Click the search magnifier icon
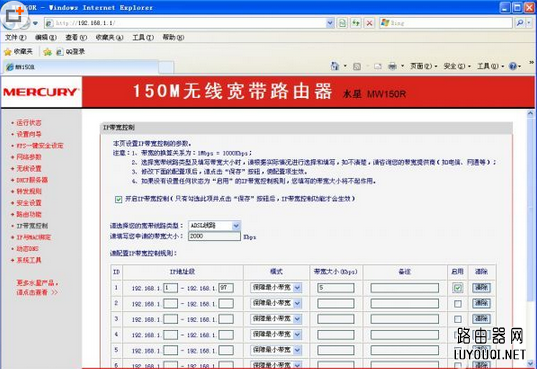The width and height of the screenshot is (537, 369). [520, 23]
